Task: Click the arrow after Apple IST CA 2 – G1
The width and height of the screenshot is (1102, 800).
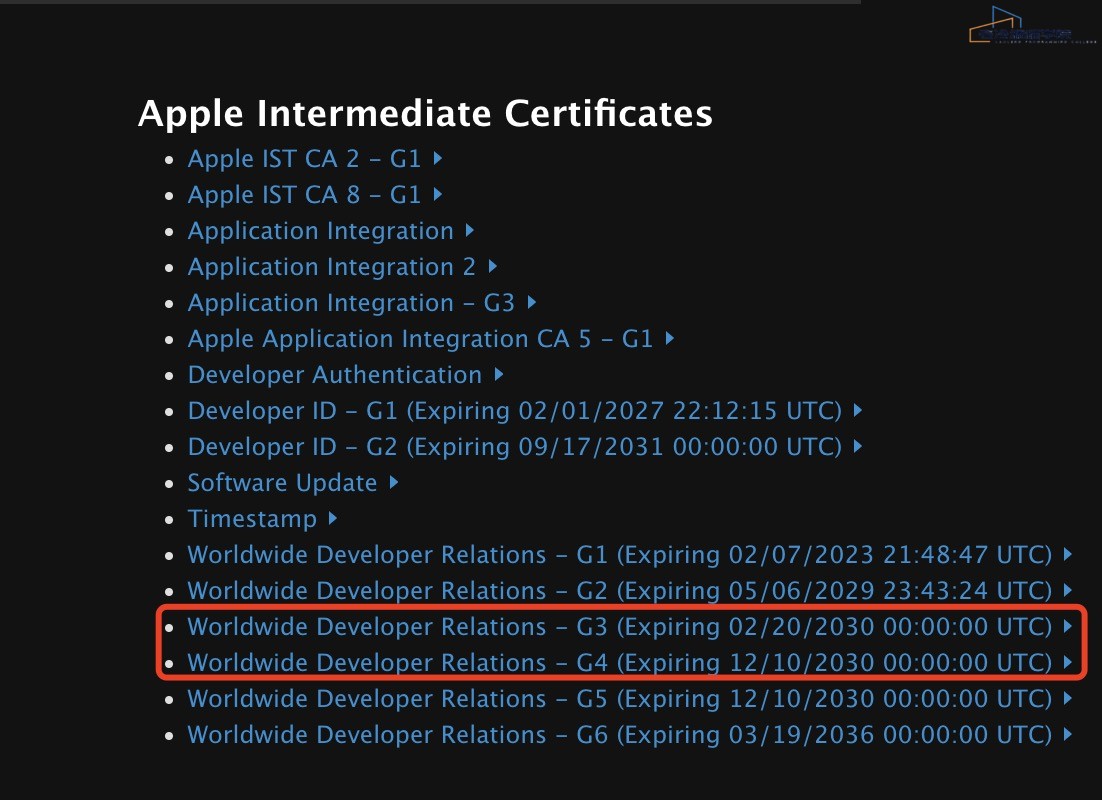Action: [438, 158]
